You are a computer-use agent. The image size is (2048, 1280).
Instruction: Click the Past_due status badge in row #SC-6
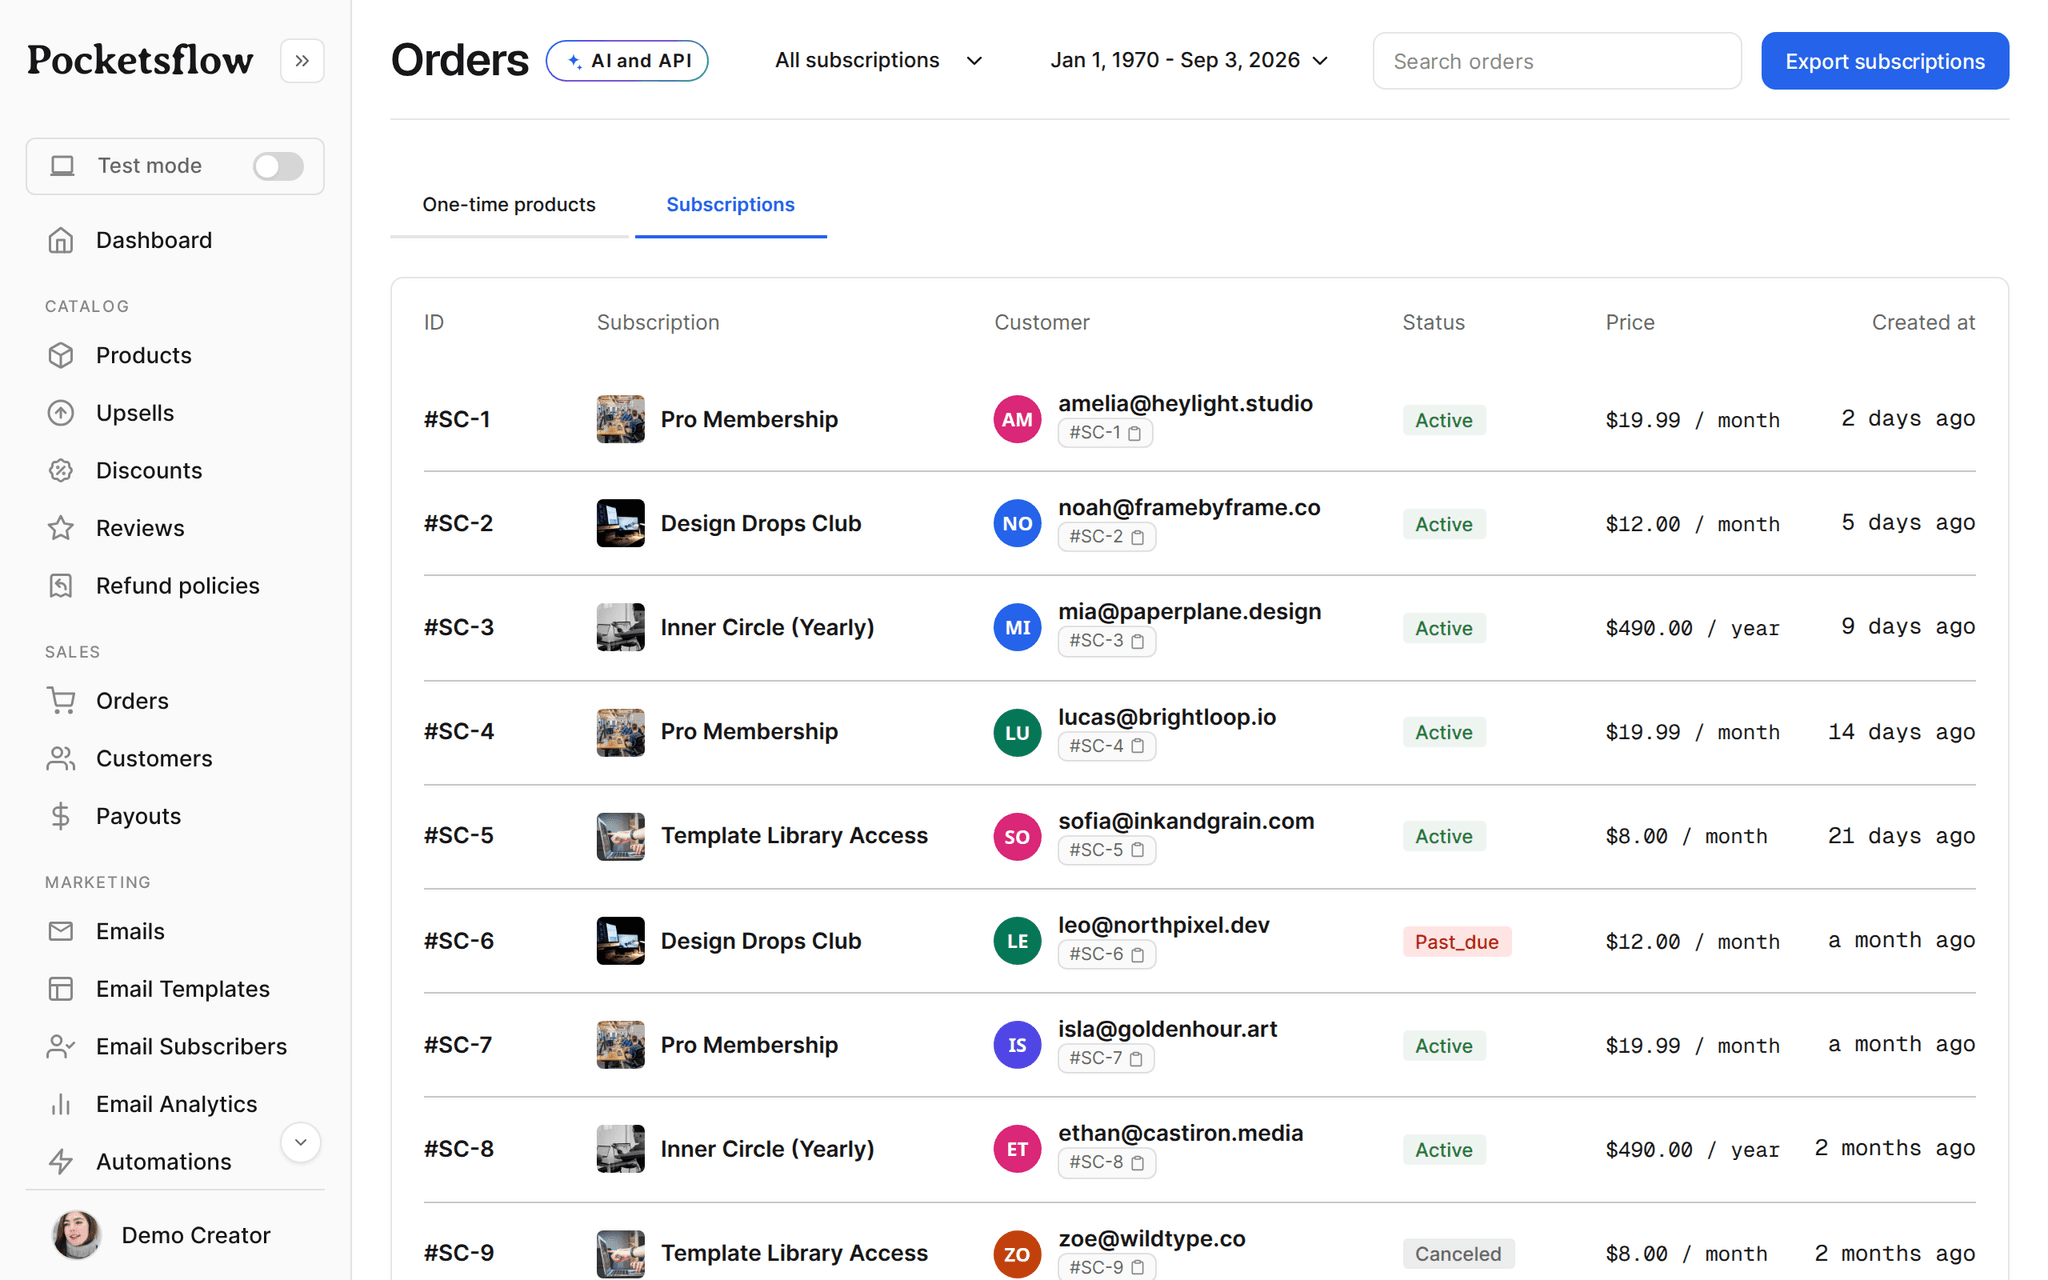tap(1456, 941)
